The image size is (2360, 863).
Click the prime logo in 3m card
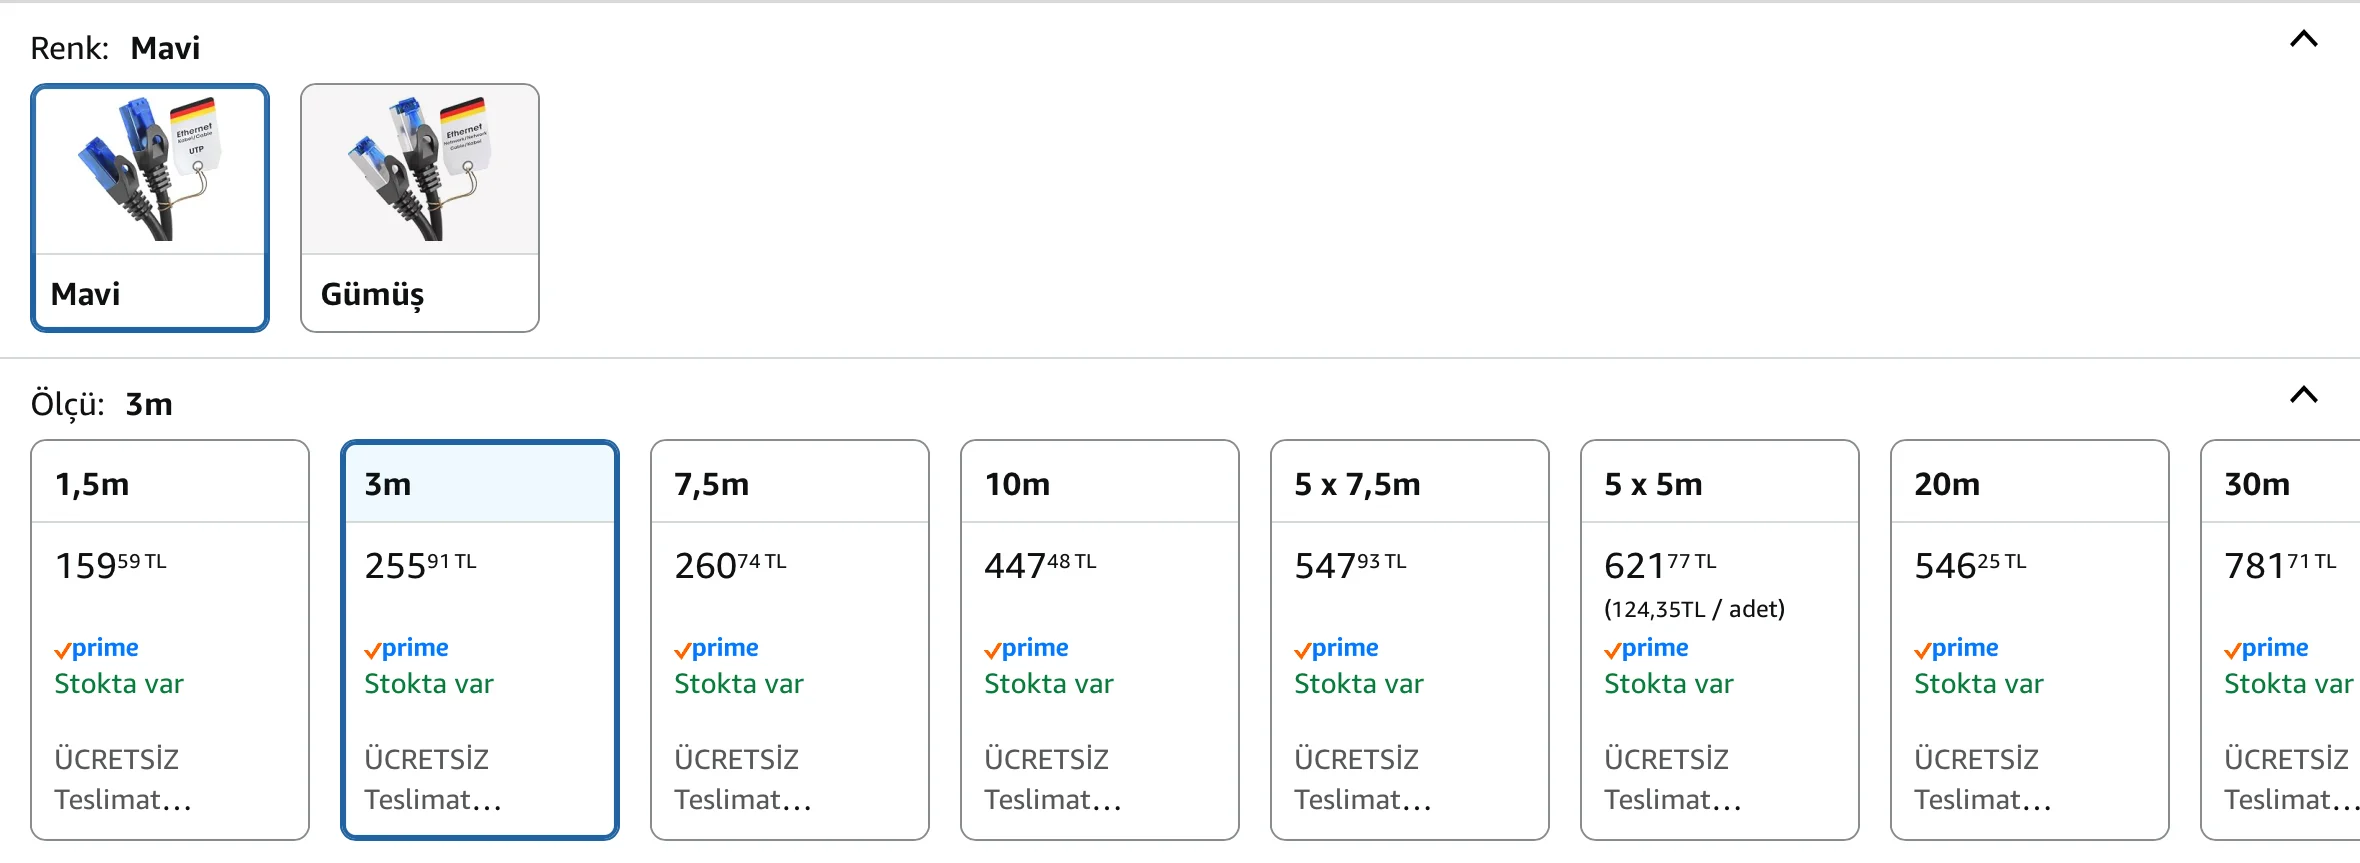(407, 648)
